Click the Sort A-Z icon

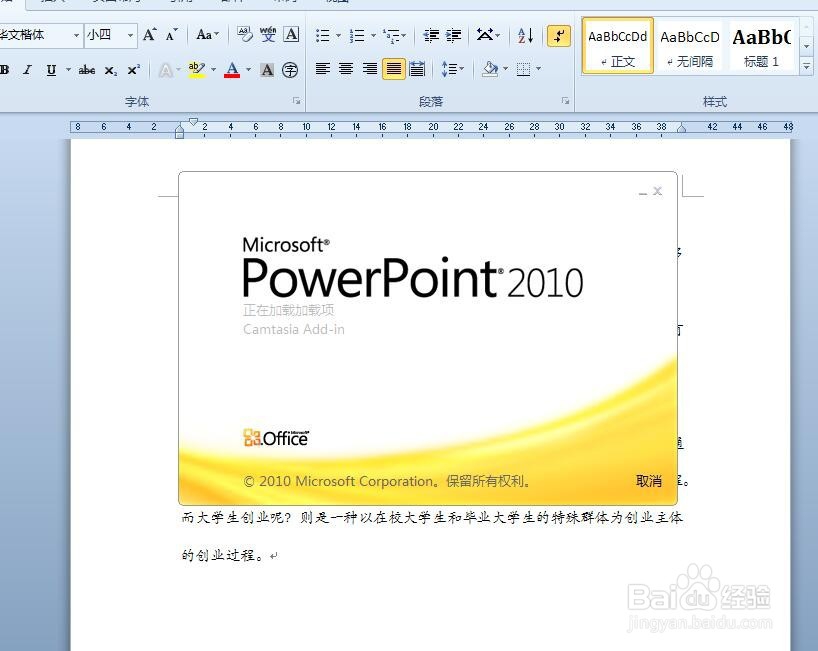[x=525, y=35]
